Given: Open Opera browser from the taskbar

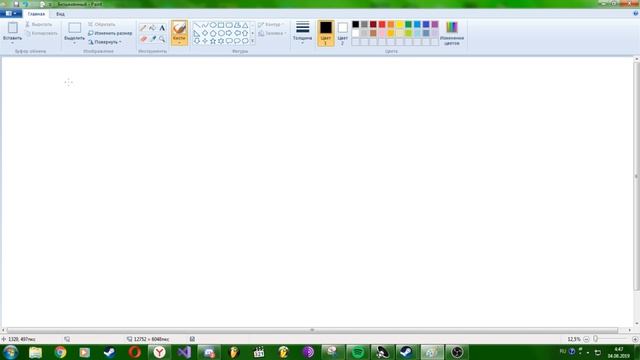Looking at the screenshot, I should (135, 352).
